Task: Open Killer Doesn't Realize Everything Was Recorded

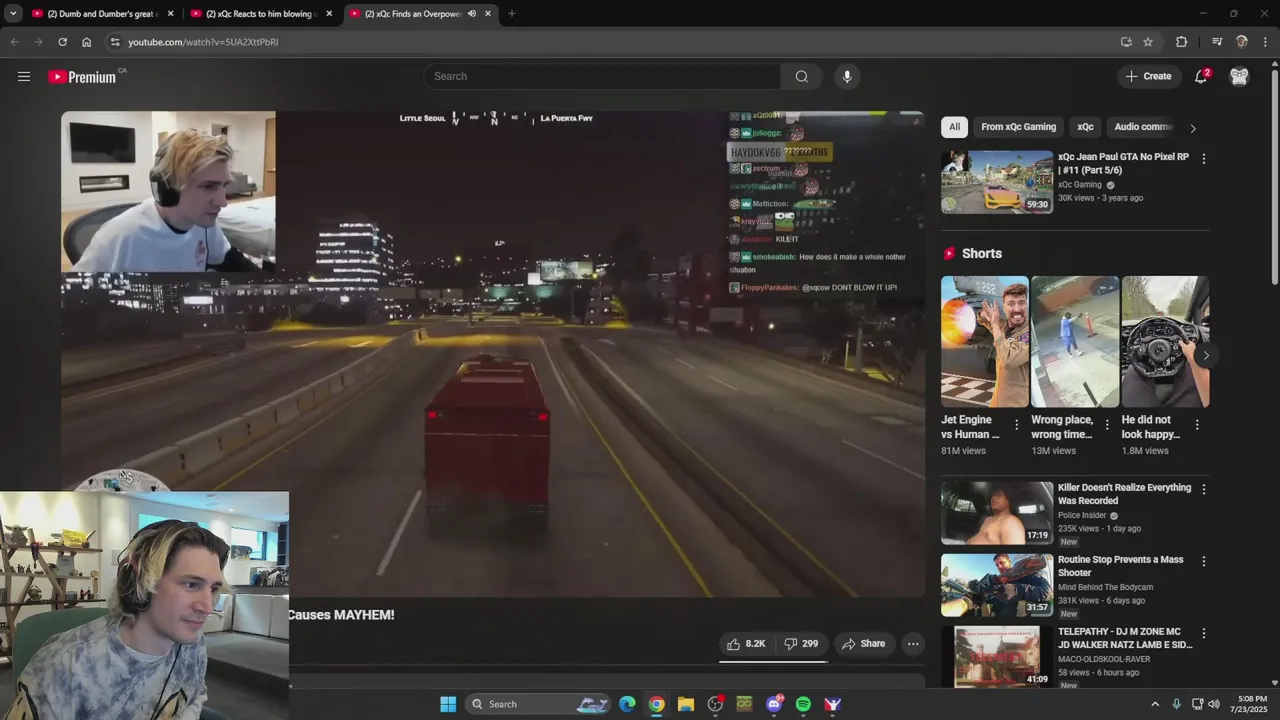Action: coord(1124,494)
